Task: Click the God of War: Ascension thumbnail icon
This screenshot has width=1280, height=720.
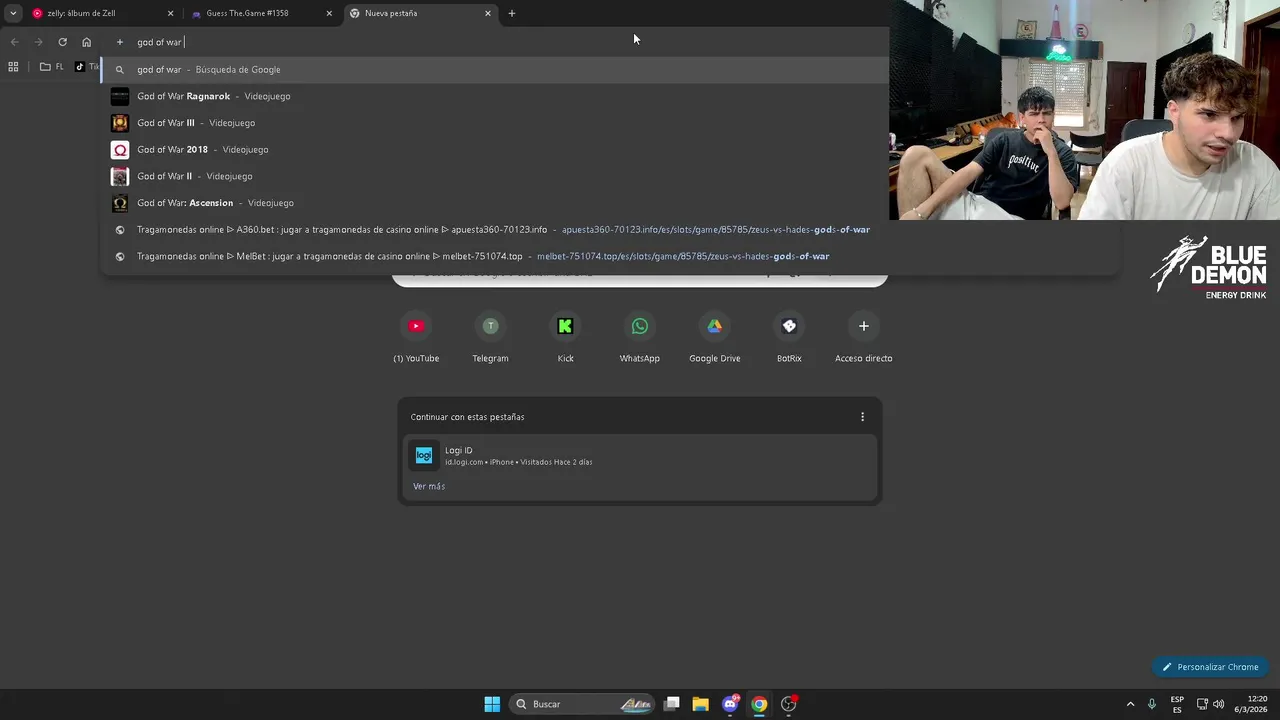Action: [x=120, y=203]
